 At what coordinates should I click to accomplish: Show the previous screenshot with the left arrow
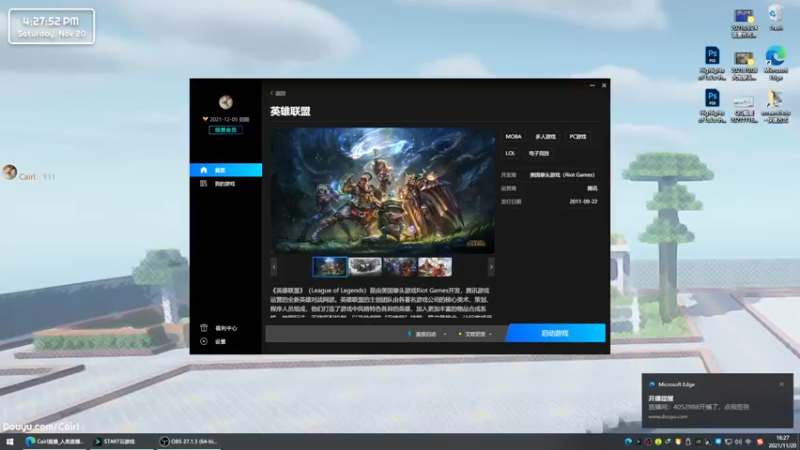pos(274,267)
